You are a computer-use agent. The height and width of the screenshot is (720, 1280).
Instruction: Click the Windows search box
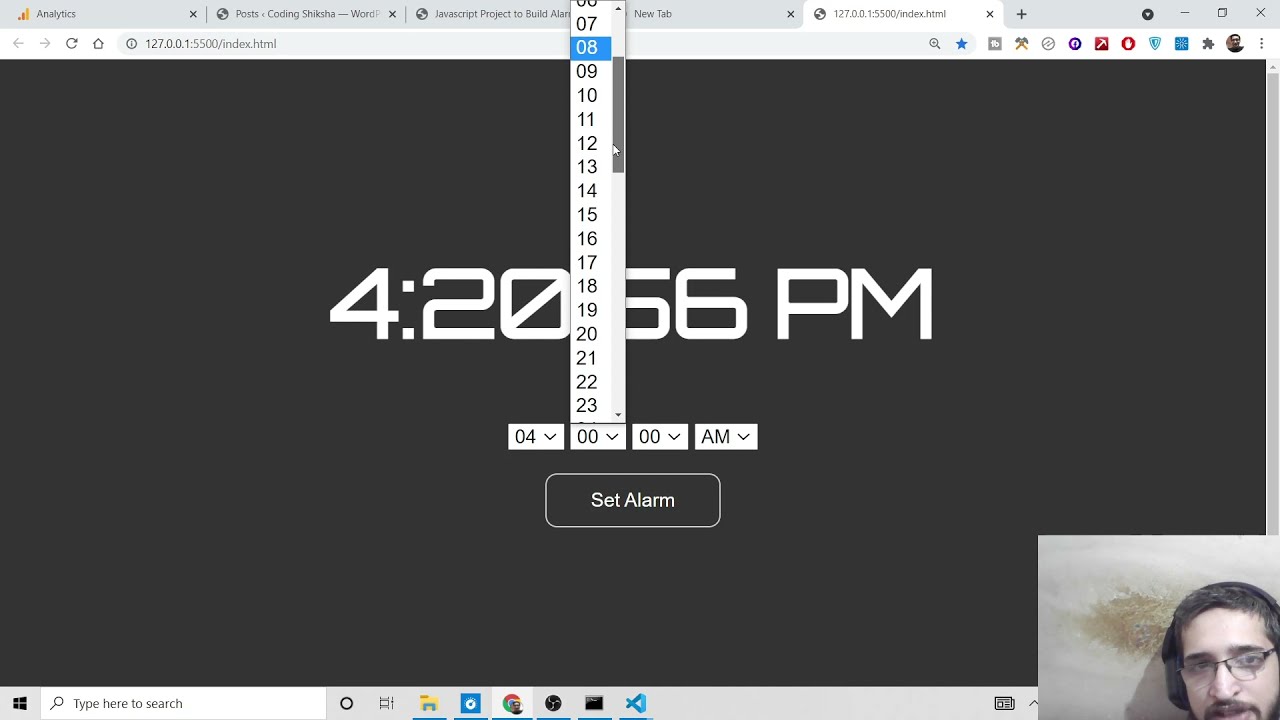pos(185,704)
